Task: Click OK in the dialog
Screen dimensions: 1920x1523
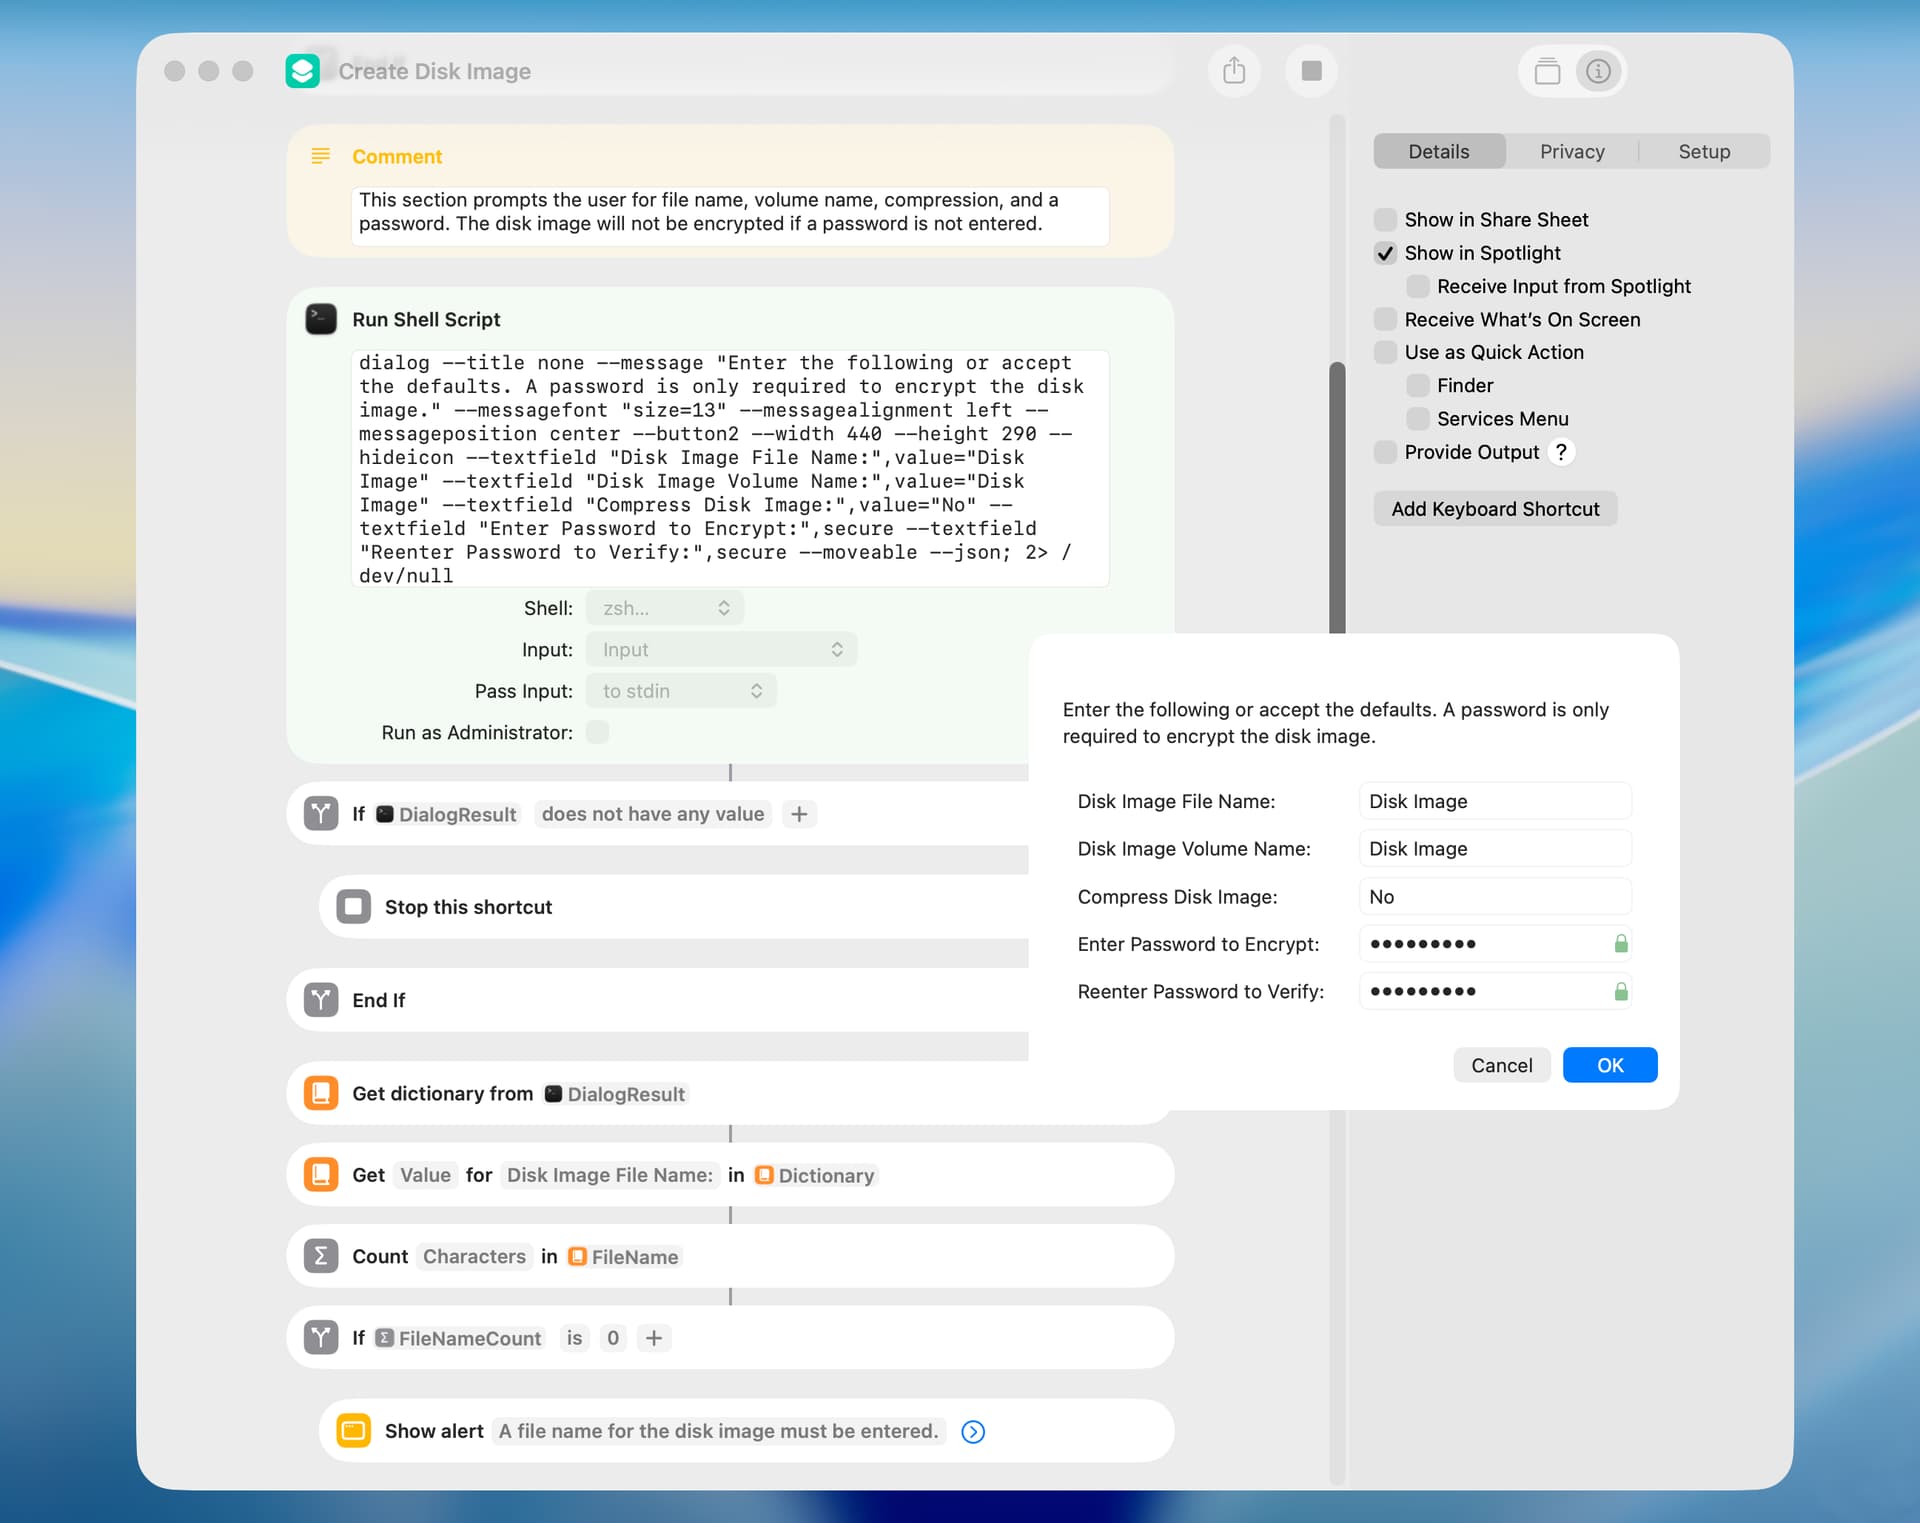Action: pos(1609,1065)
